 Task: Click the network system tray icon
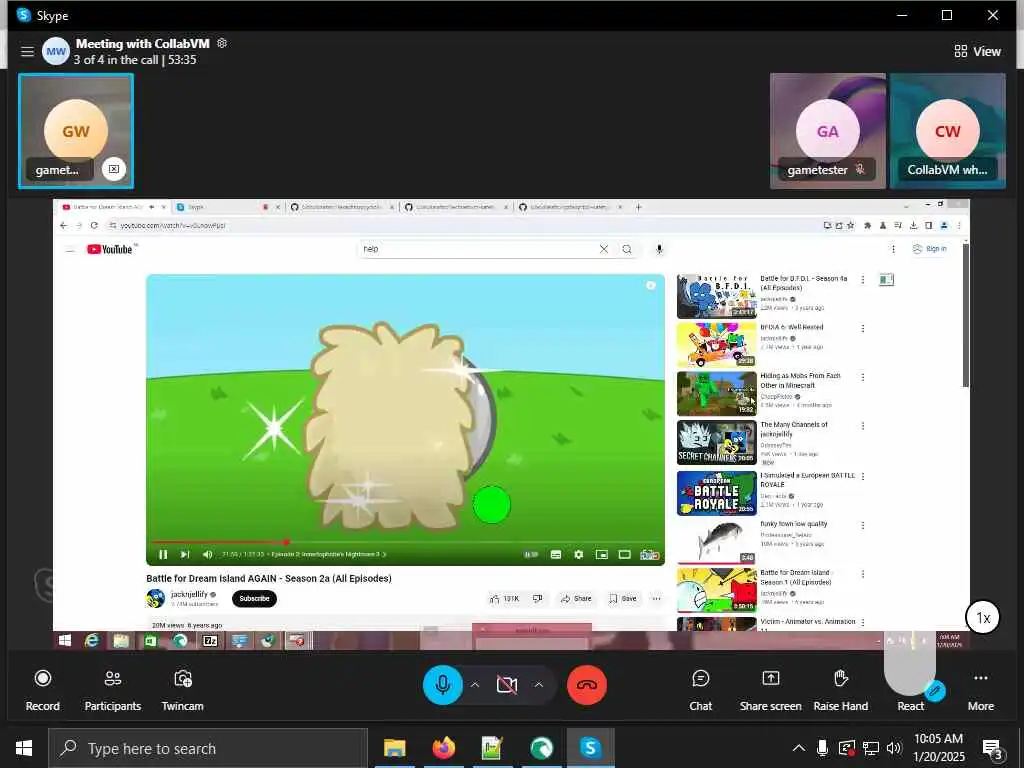tap(871, 748)
